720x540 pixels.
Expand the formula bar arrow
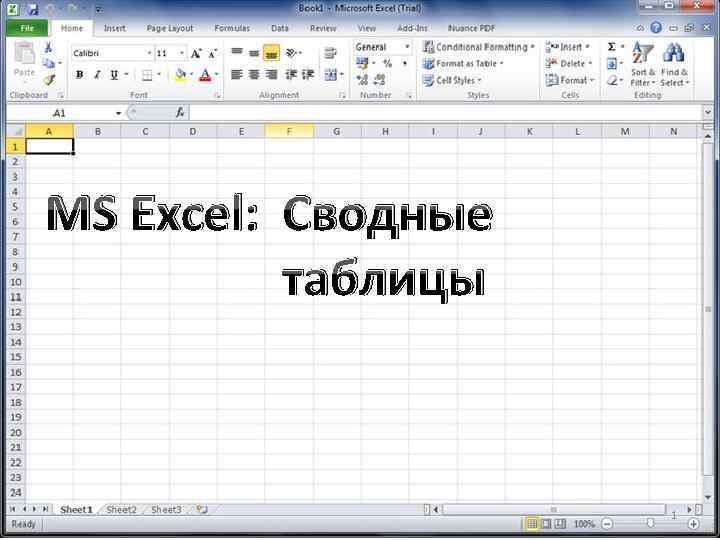(x=707, y=112)
